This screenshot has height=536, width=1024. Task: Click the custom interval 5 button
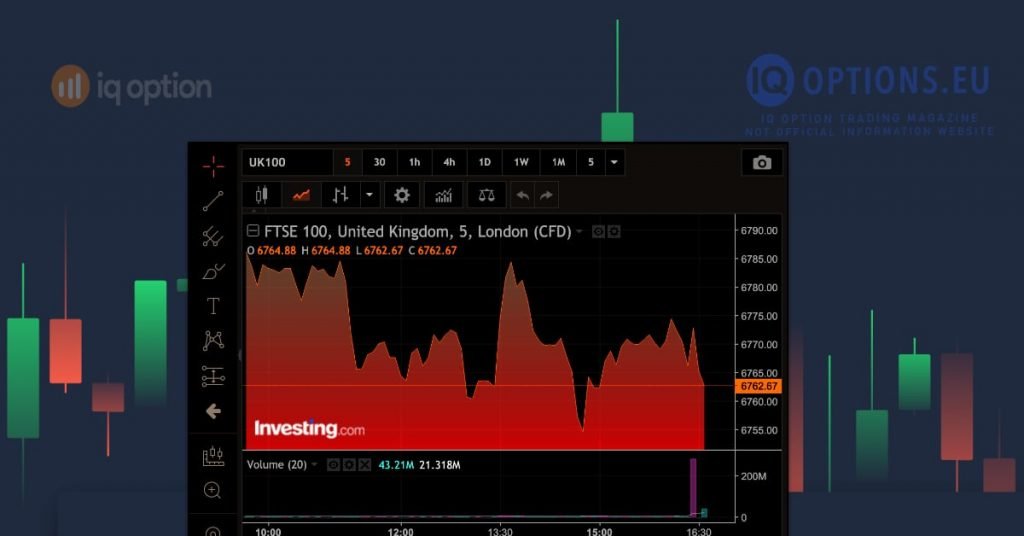pyautogui.click(x=591, y=163)
